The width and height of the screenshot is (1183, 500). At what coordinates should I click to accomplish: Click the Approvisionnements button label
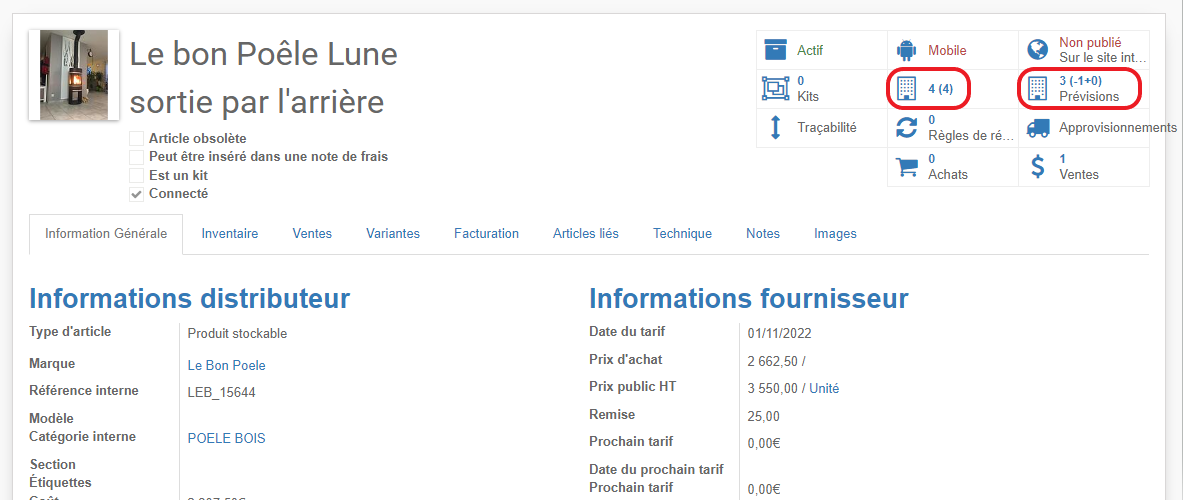tap(1118, 128)
